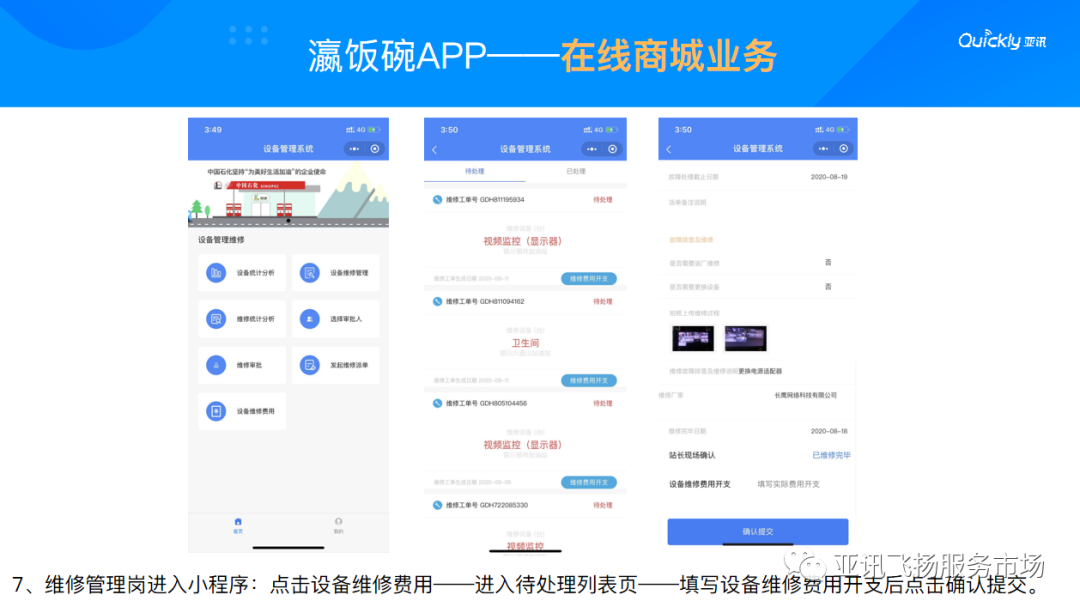Tap the 2020-08-19 deadline date value
The image size is (1080, 613).
[x=829, y=177]
